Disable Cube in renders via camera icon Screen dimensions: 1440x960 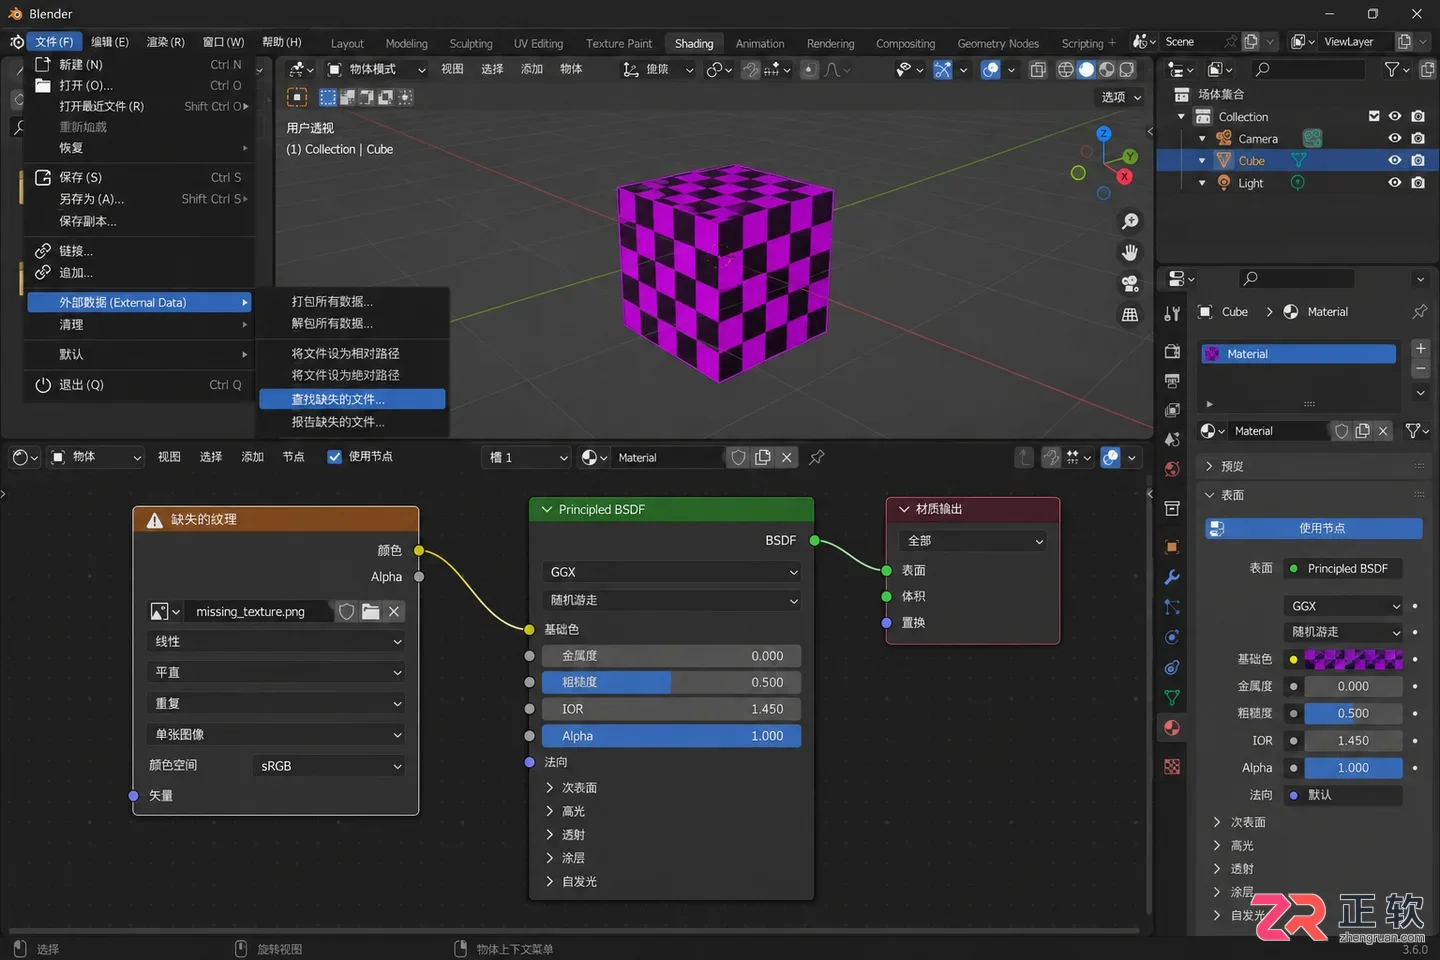click(1418, 161)
